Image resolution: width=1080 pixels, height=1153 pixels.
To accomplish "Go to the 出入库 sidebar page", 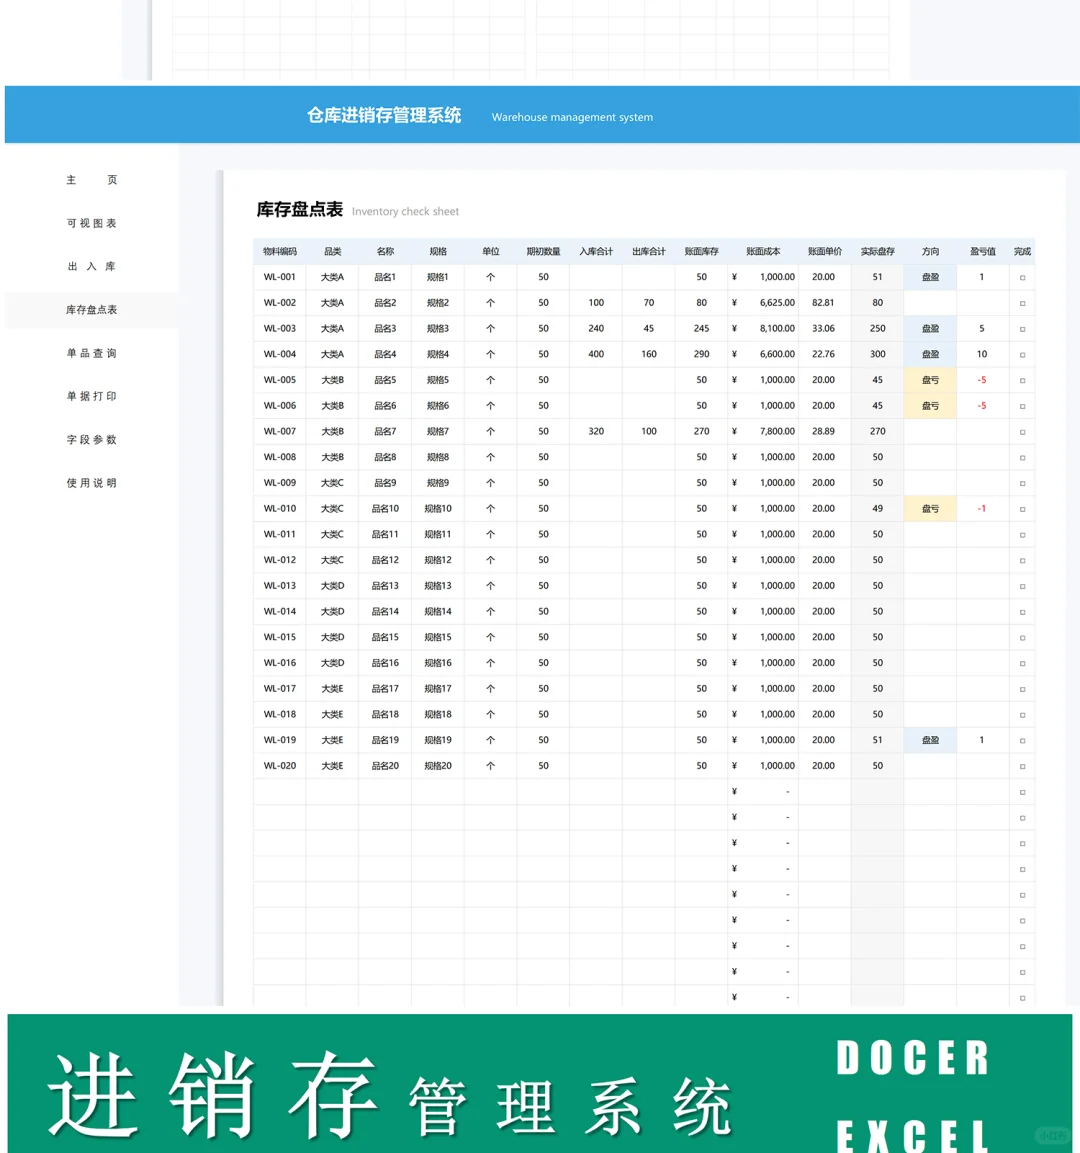I will coord(91,267).
